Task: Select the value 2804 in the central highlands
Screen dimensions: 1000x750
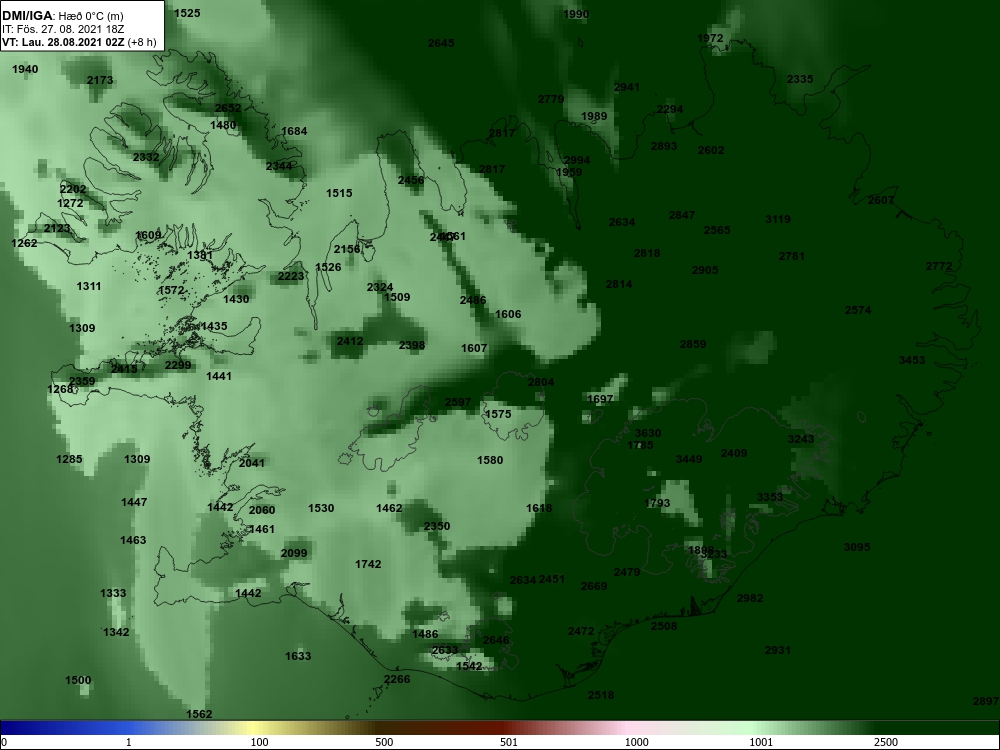Action: [541, 381]
